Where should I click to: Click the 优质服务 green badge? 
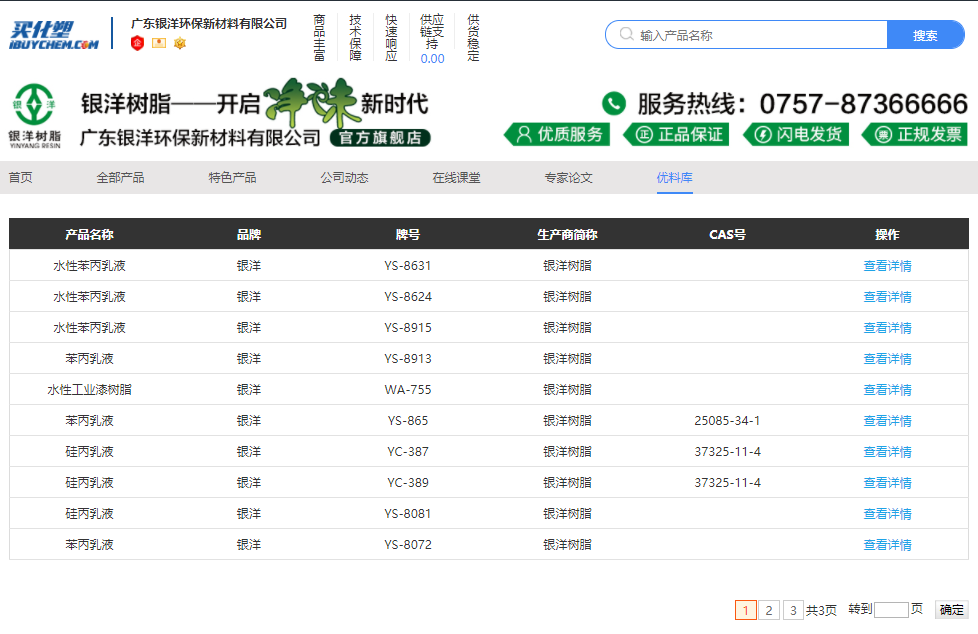[x=556, y=135]
